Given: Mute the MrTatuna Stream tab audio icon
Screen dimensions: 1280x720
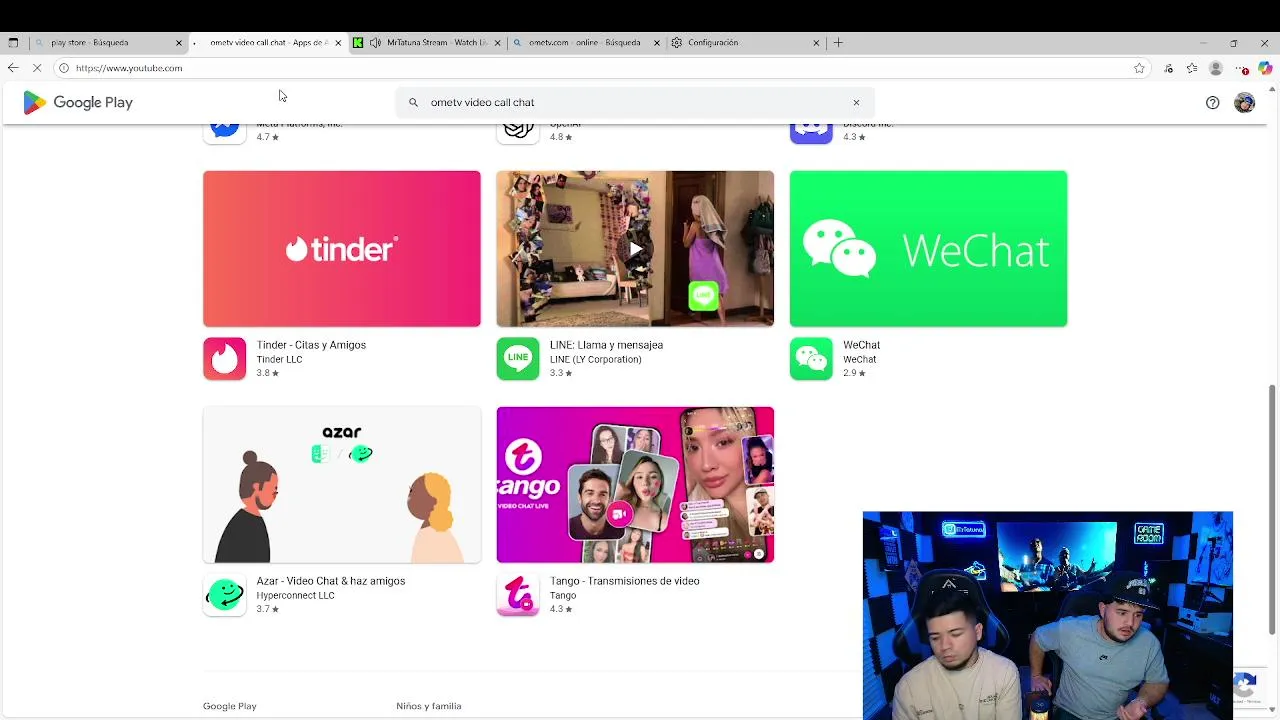Looking at the screenshot, I should (375, 43).
